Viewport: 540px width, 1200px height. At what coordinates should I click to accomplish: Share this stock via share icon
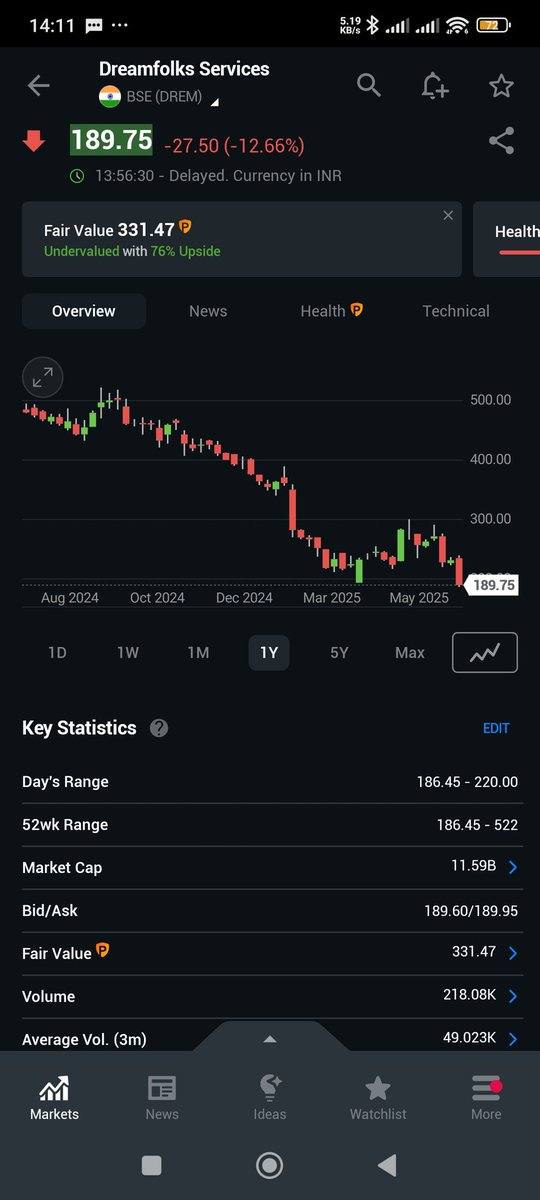coord(501,141)
